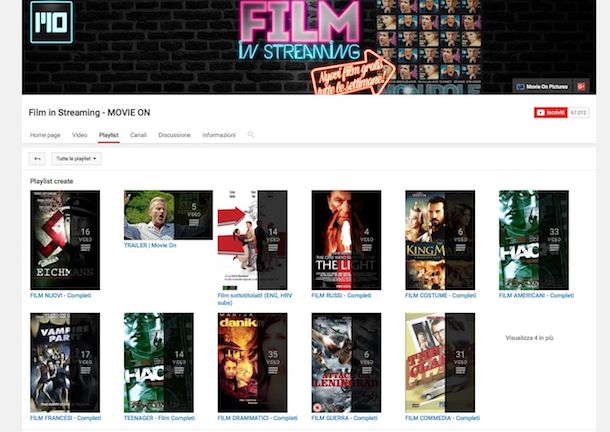610x432 pixels.
Task: Open the channel search magnifier icon
Action: tap(251, 135)
